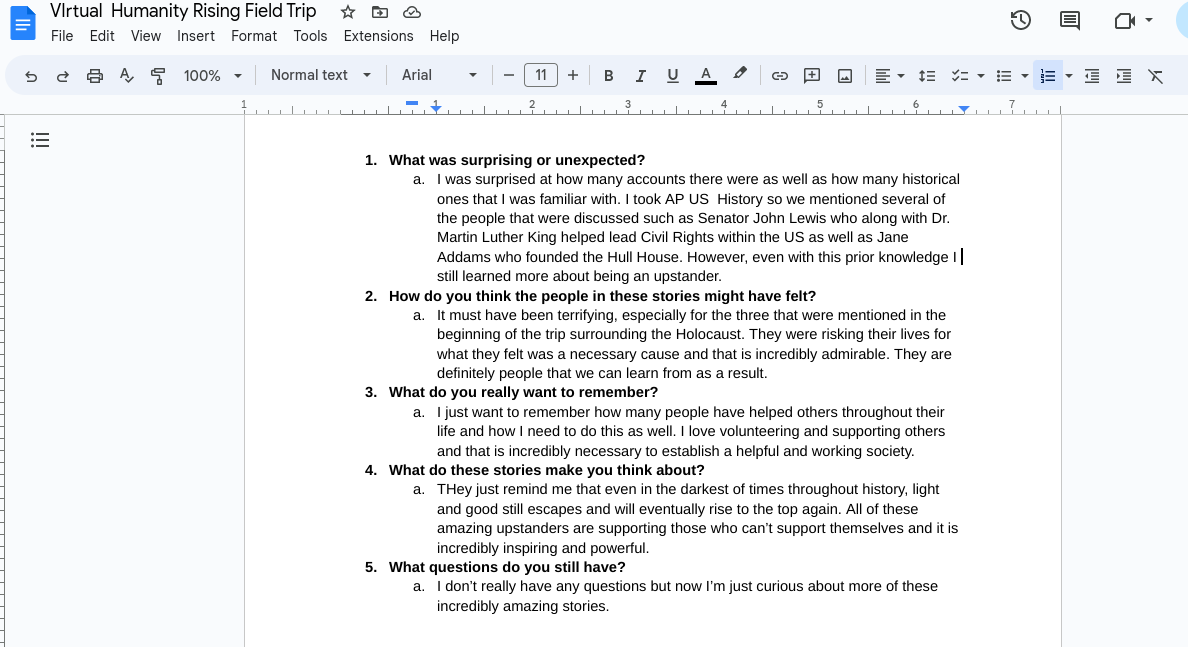
Task: Run spelling and grammar check icon
Action: [127, 76]
